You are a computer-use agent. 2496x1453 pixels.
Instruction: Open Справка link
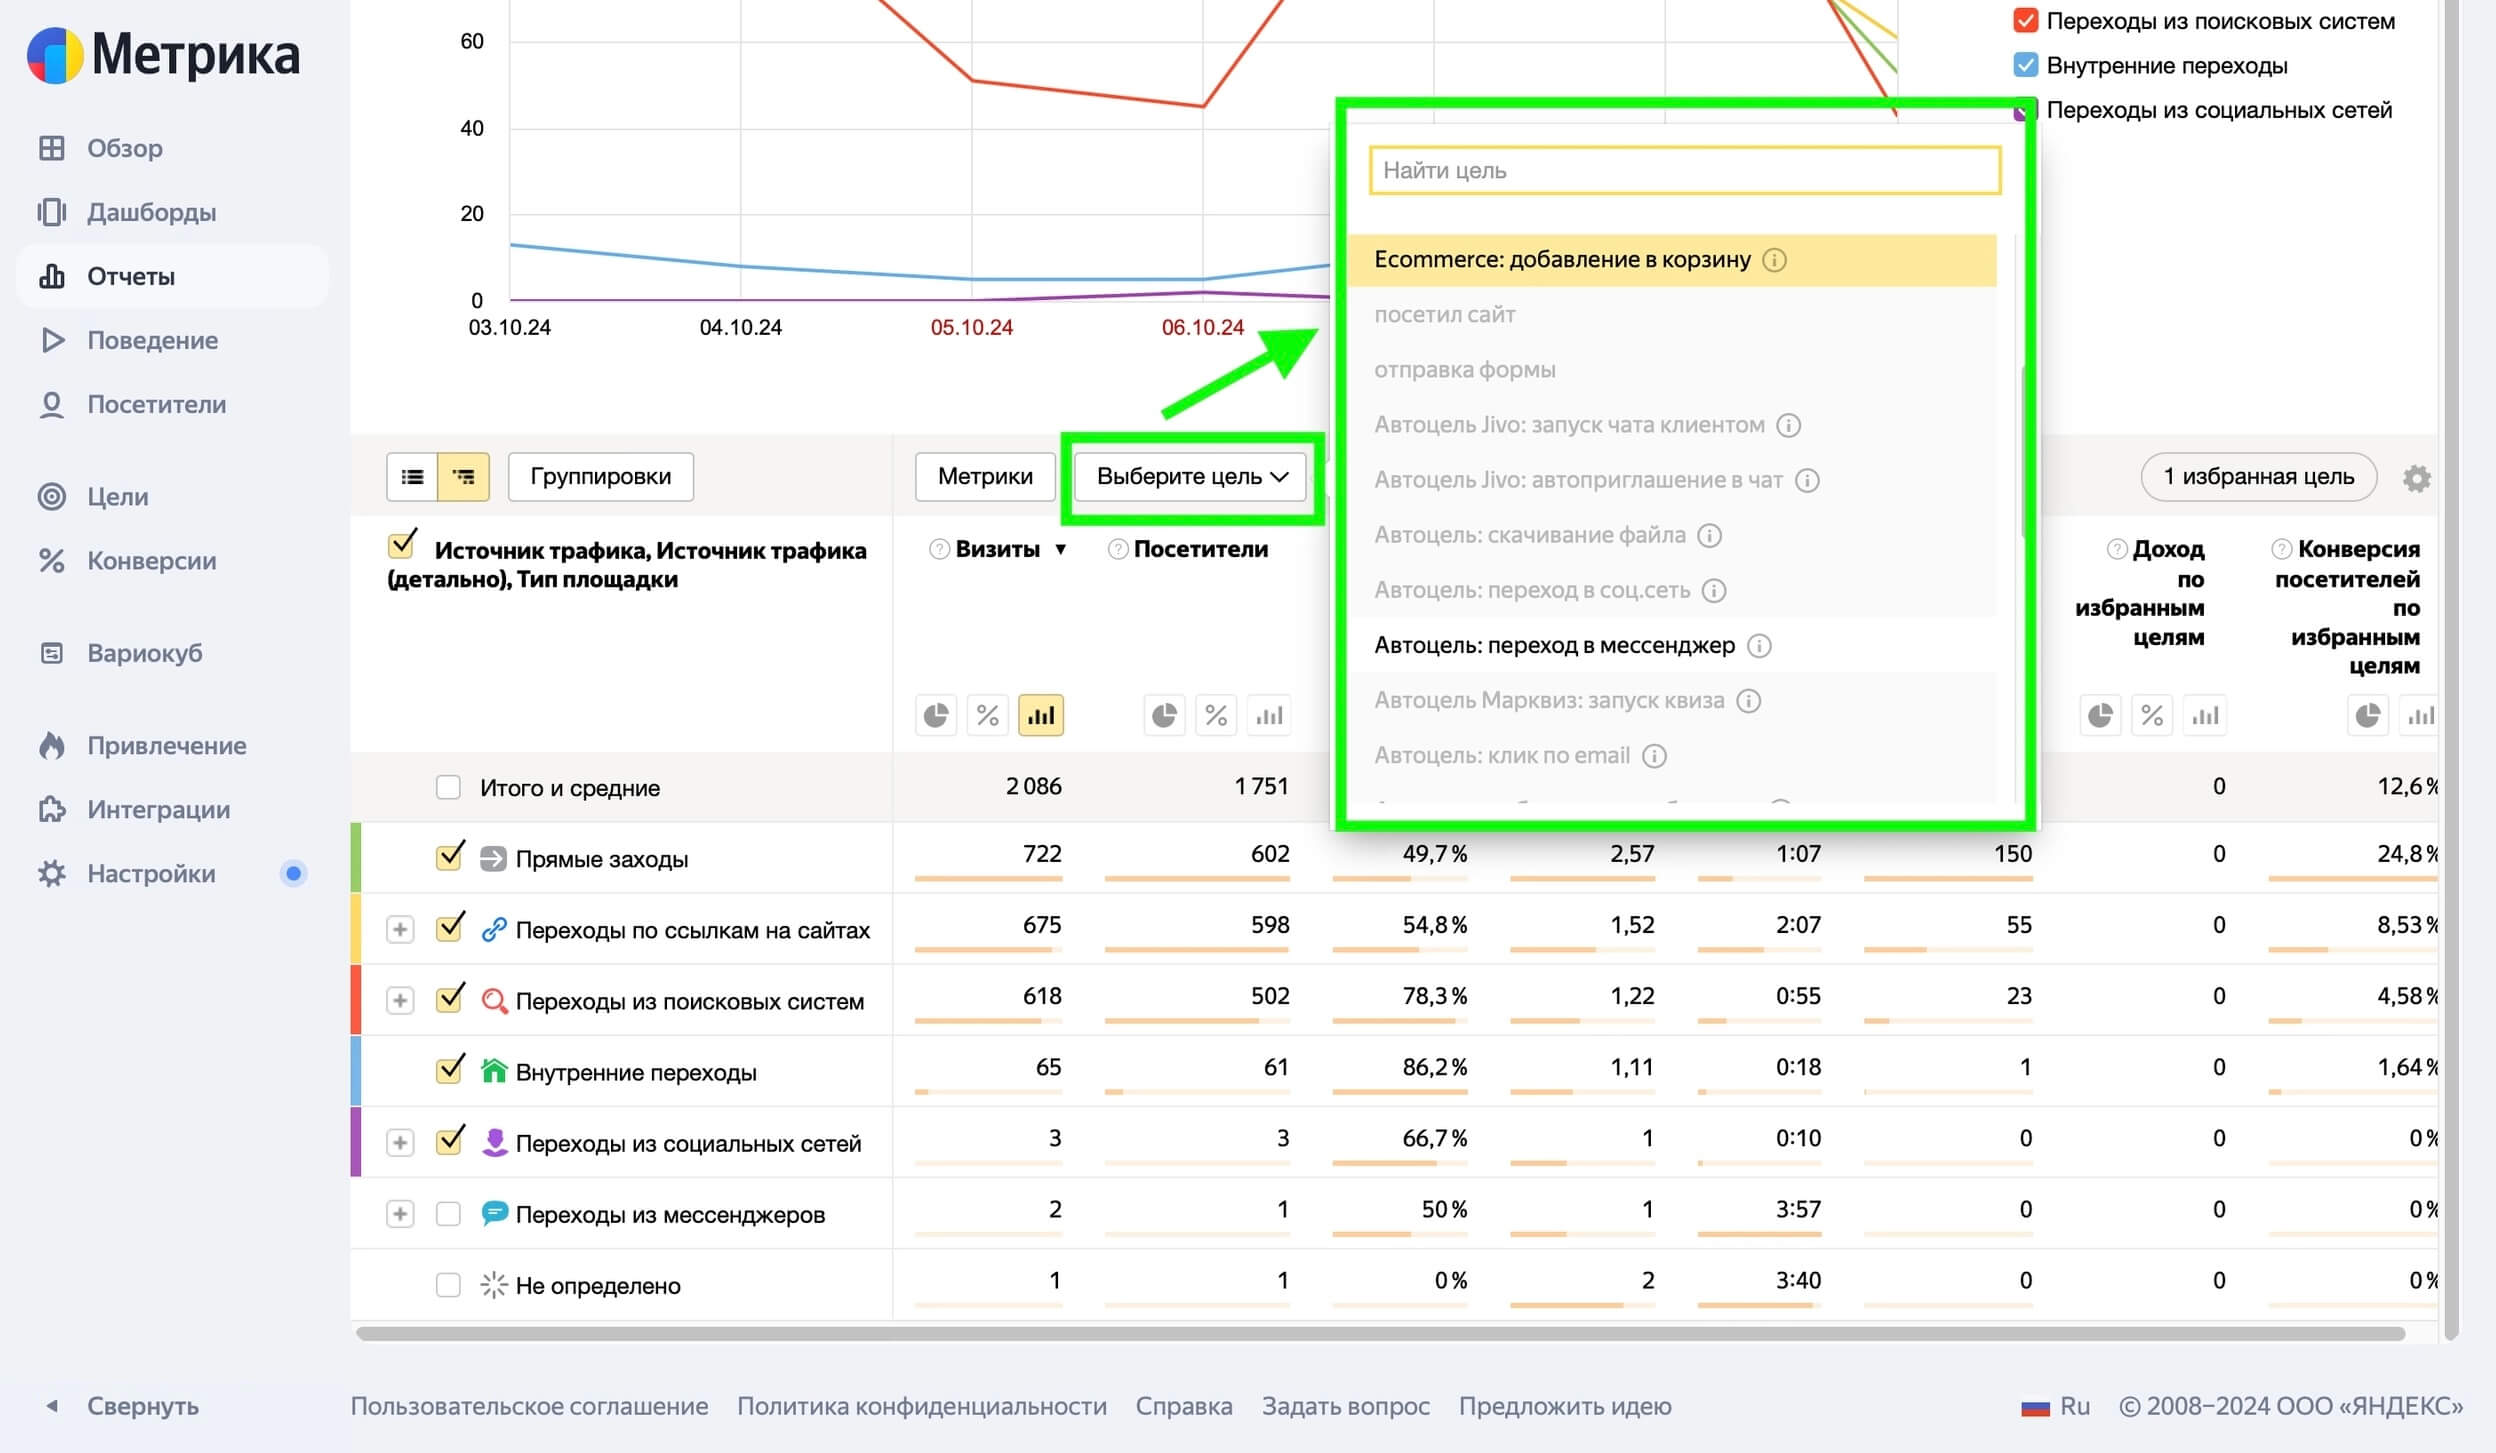(x=1184, y=1405)
